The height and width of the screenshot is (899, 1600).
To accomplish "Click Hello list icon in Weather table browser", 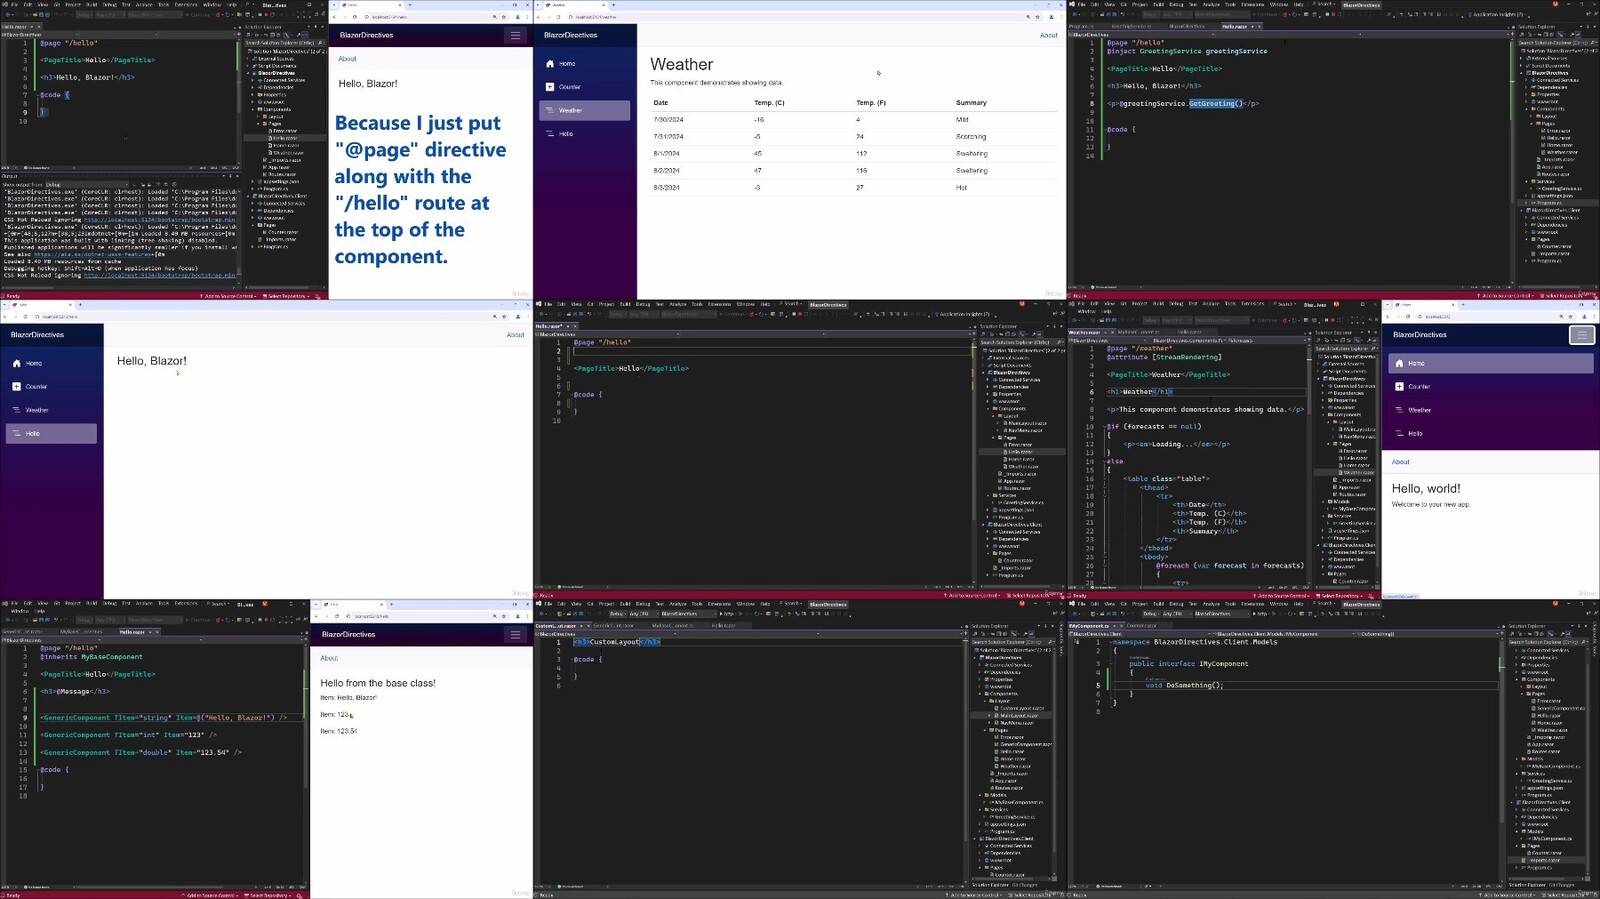I will click(549, 133).
